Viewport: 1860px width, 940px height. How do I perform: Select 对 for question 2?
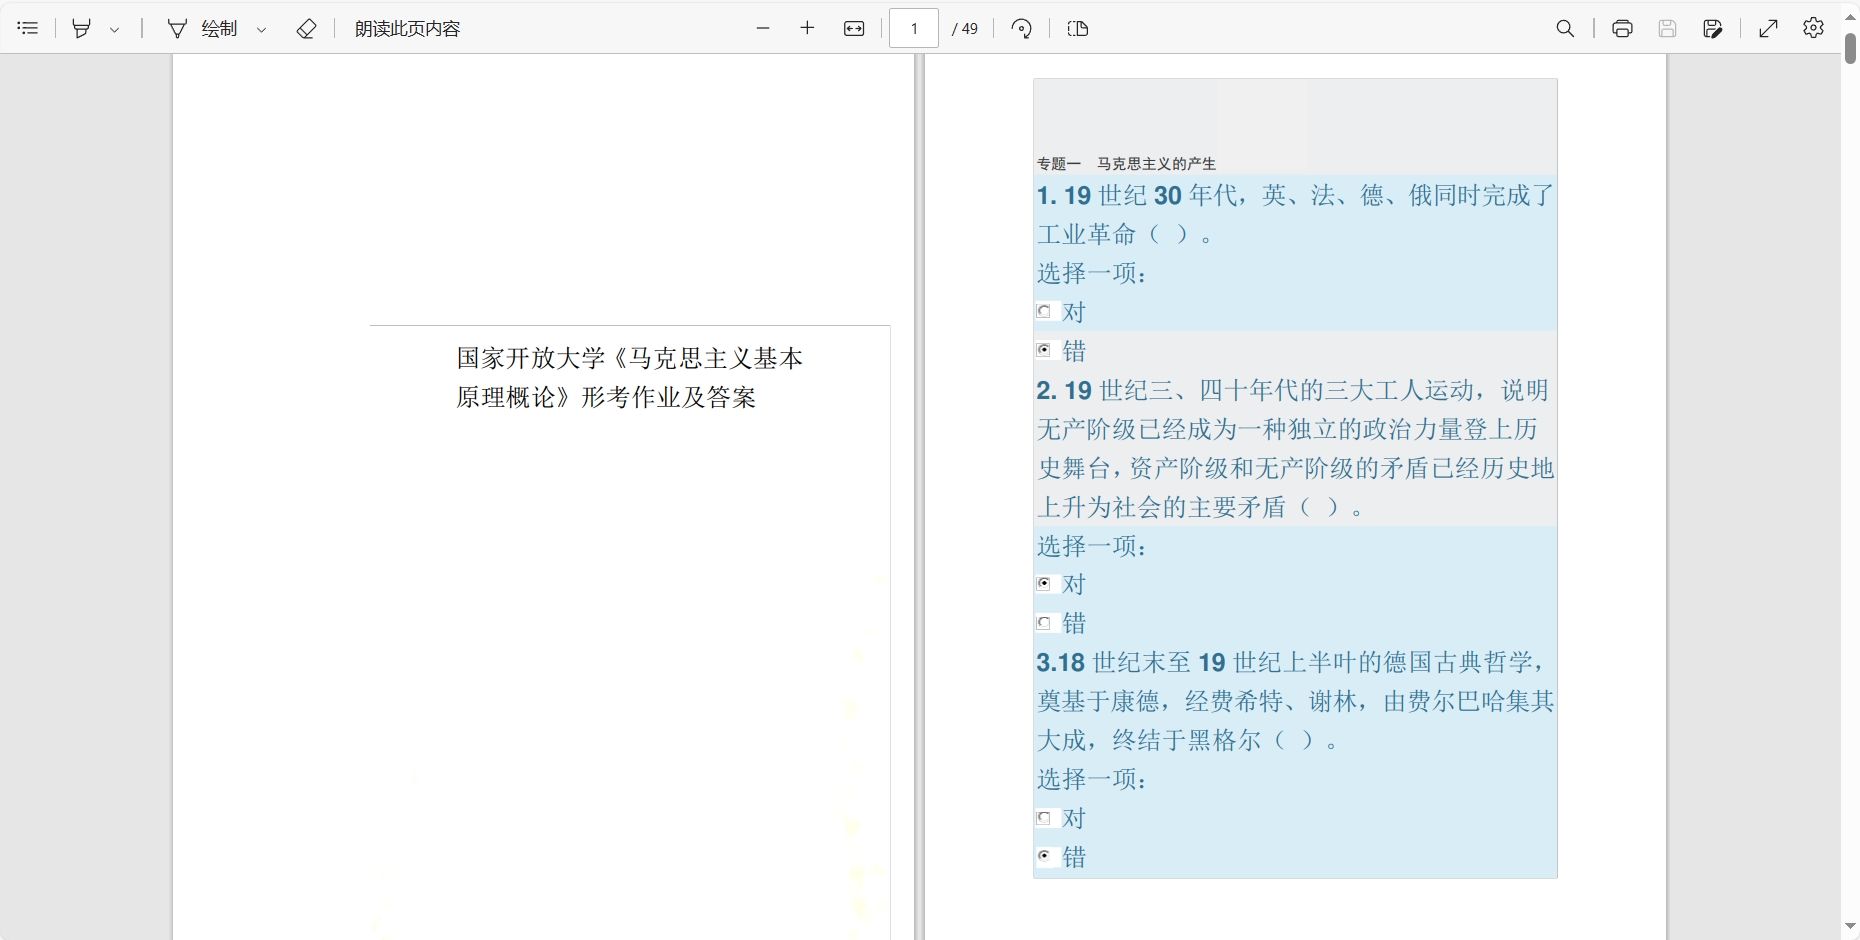coord(1044,584)
